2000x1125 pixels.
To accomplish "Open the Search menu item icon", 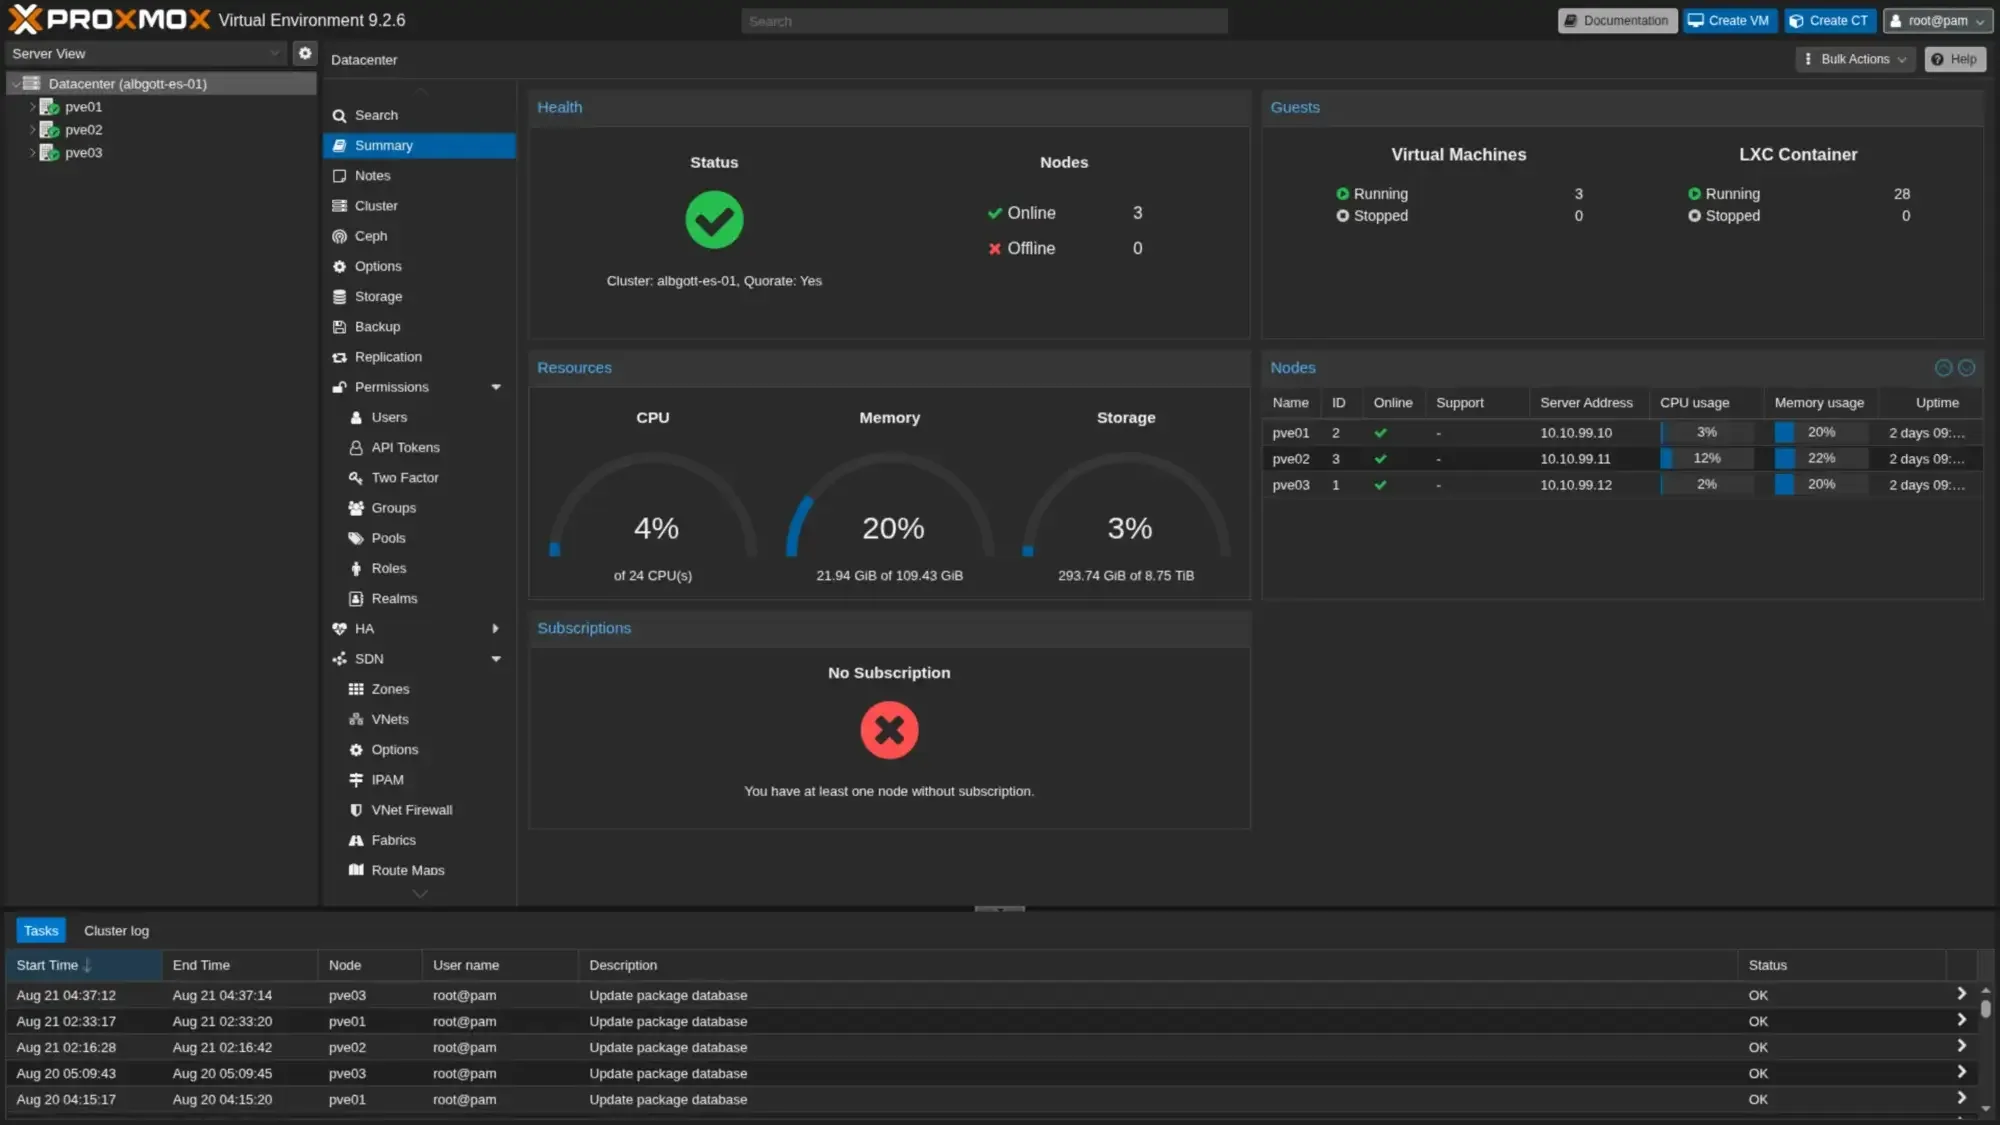I will coord(339,116).
